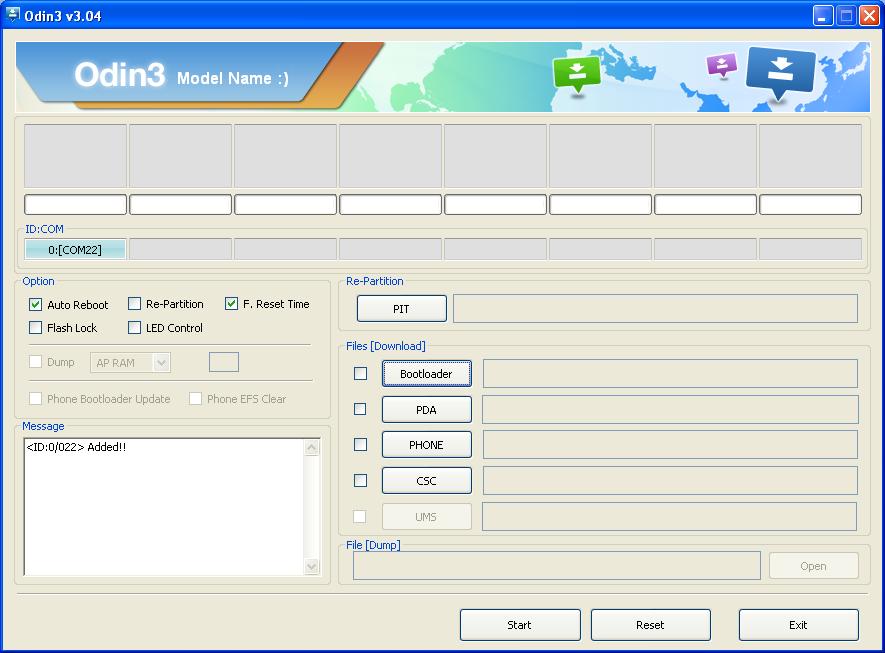The image size is (885, 653).
Task: Click the PDA file path field
Action: (x=670, y=409)
